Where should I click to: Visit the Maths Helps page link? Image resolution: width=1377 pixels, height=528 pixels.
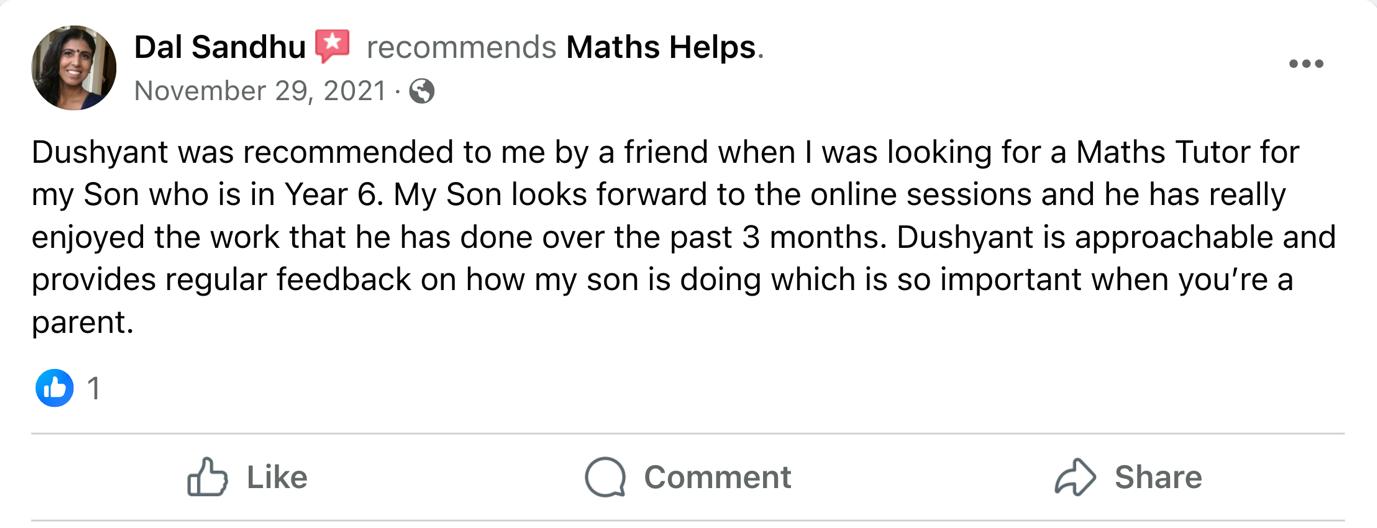(x=660, y=46)
